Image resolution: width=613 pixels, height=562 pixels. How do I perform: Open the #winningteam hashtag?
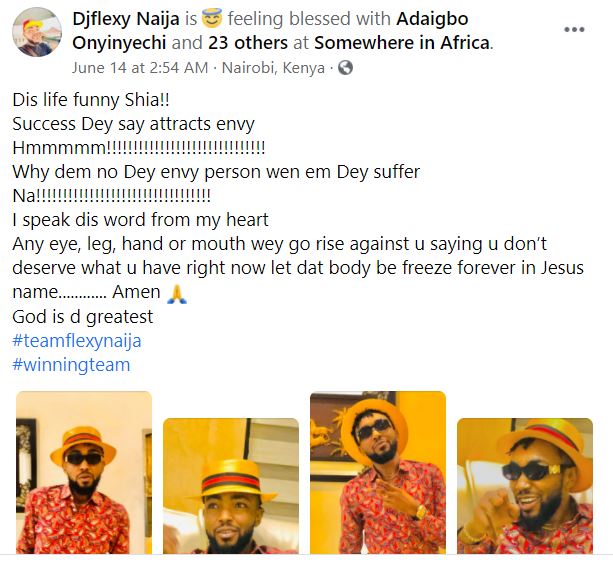pyautogui.click(x=71, y=365)
